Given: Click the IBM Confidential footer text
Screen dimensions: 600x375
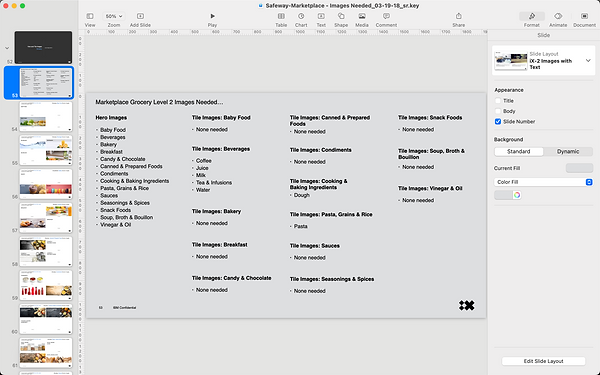Looking at the screenshot, I should click(124, 308).
